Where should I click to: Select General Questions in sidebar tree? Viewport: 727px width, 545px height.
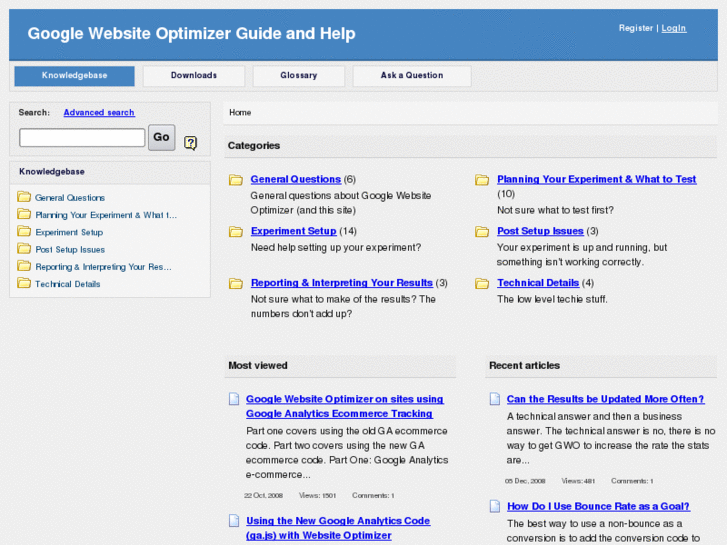click(x=70, y=198)
